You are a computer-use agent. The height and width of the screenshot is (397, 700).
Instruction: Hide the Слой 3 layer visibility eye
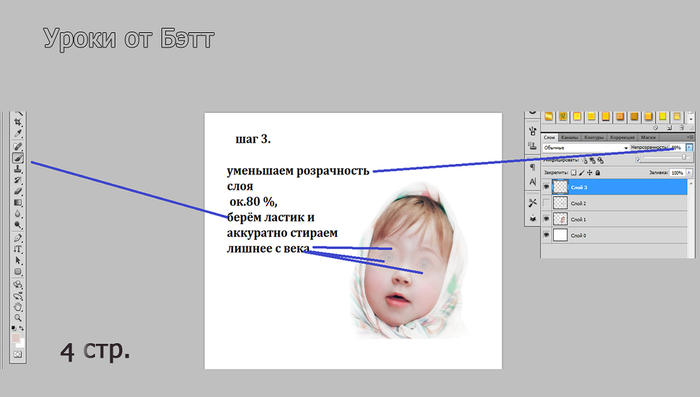[x=546, y=187]
